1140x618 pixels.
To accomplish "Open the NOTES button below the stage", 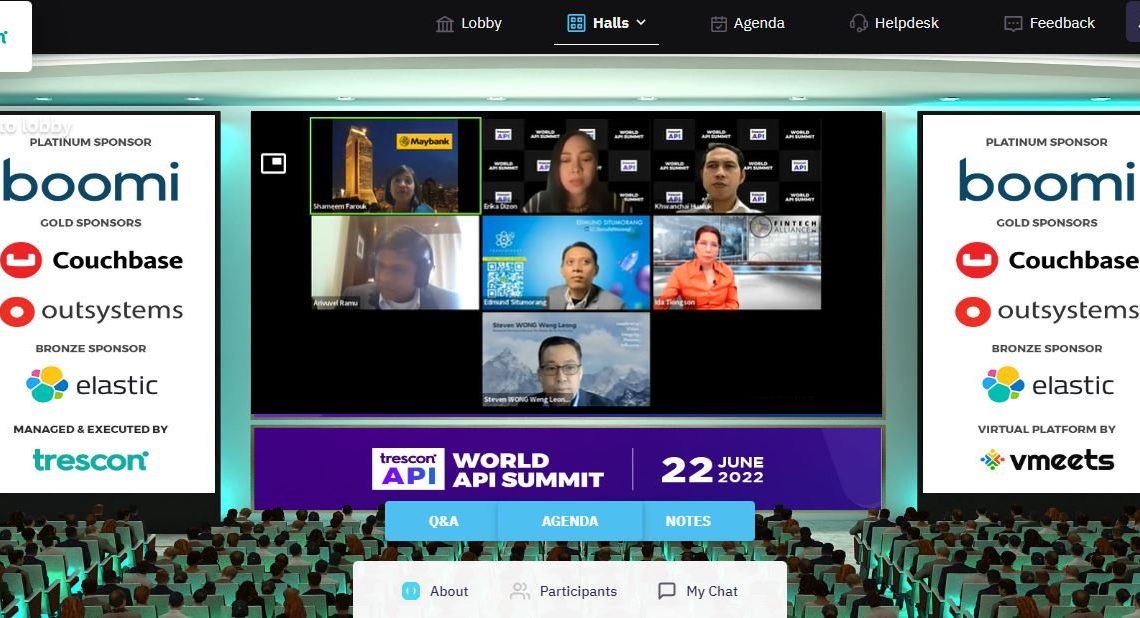I will click(688, 521).
